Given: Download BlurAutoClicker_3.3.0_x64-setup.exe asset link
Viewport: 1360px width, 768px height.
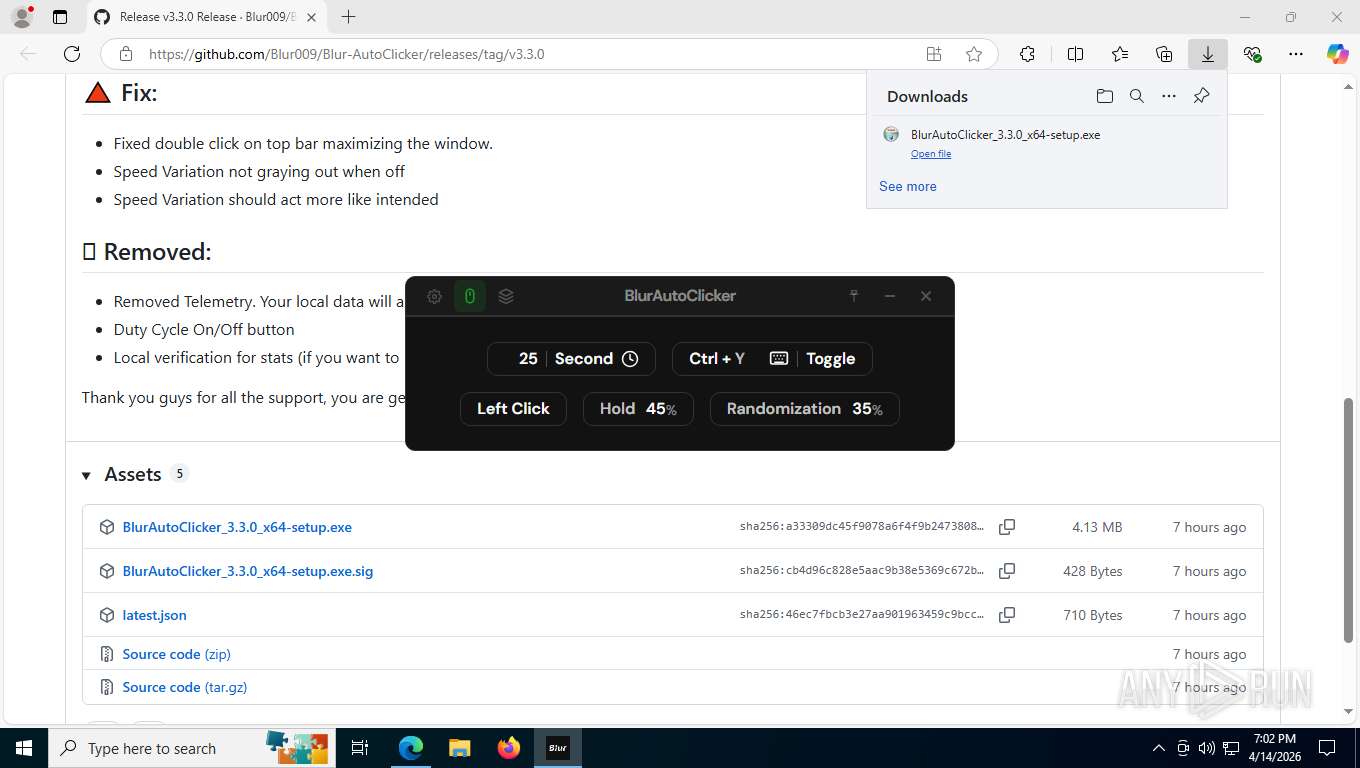Looking at the screenshot, I should pyautogui.click(x=237, y=527).
